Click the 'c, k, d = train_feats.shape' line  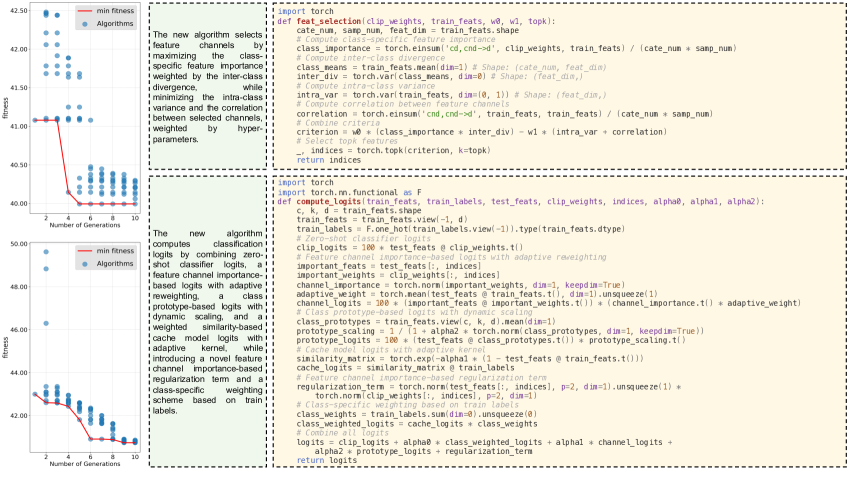359,211
